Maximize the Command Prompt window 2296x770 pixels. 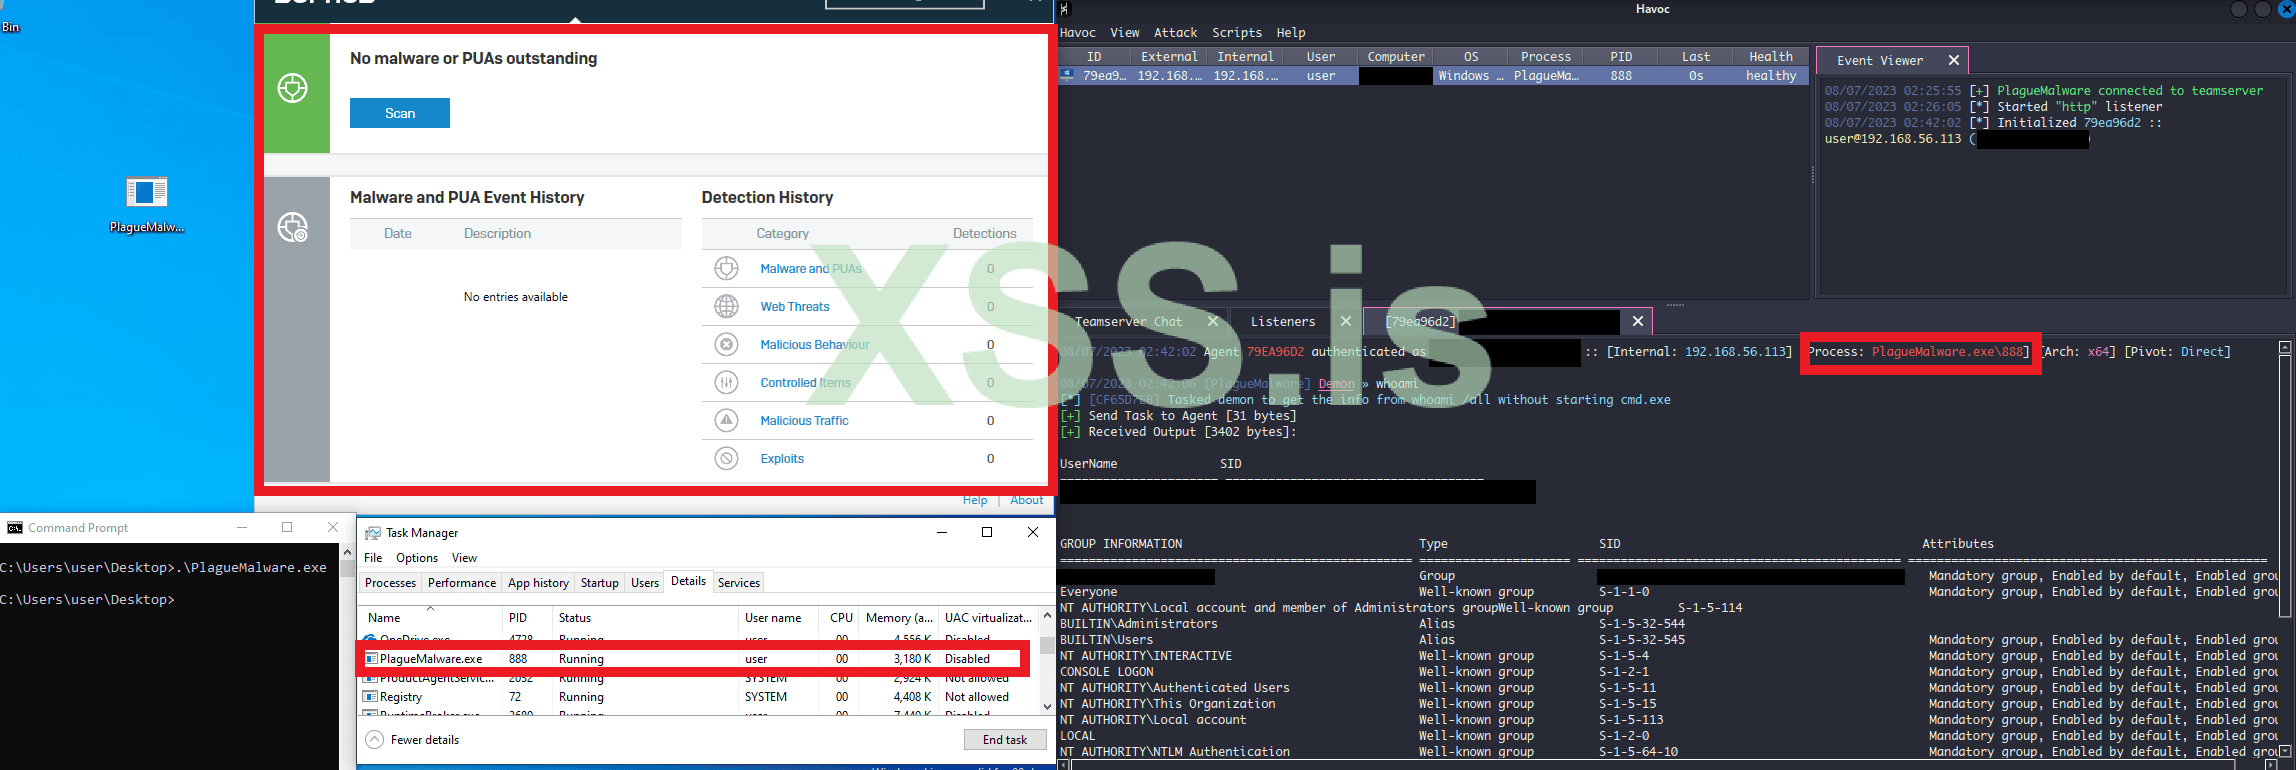tap(287, 527)
